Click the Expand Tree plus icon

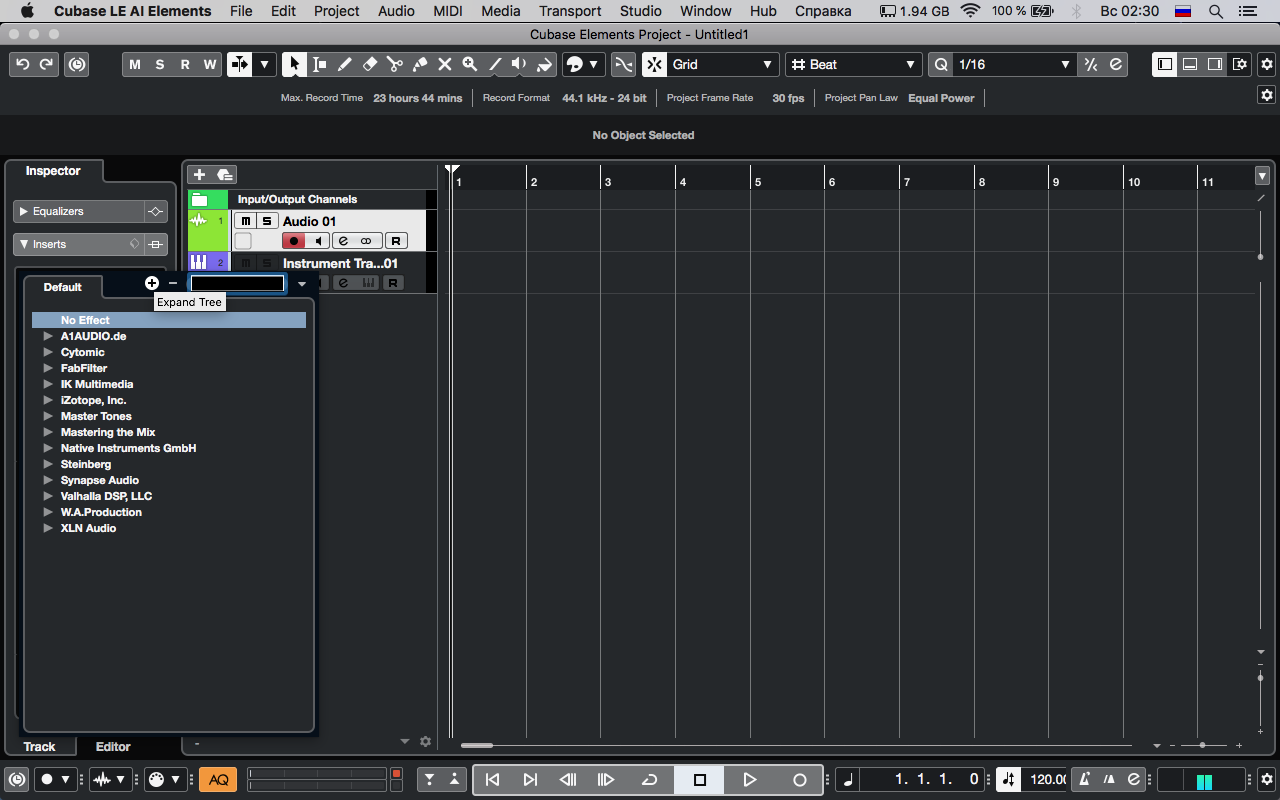[x=152, y=283]
